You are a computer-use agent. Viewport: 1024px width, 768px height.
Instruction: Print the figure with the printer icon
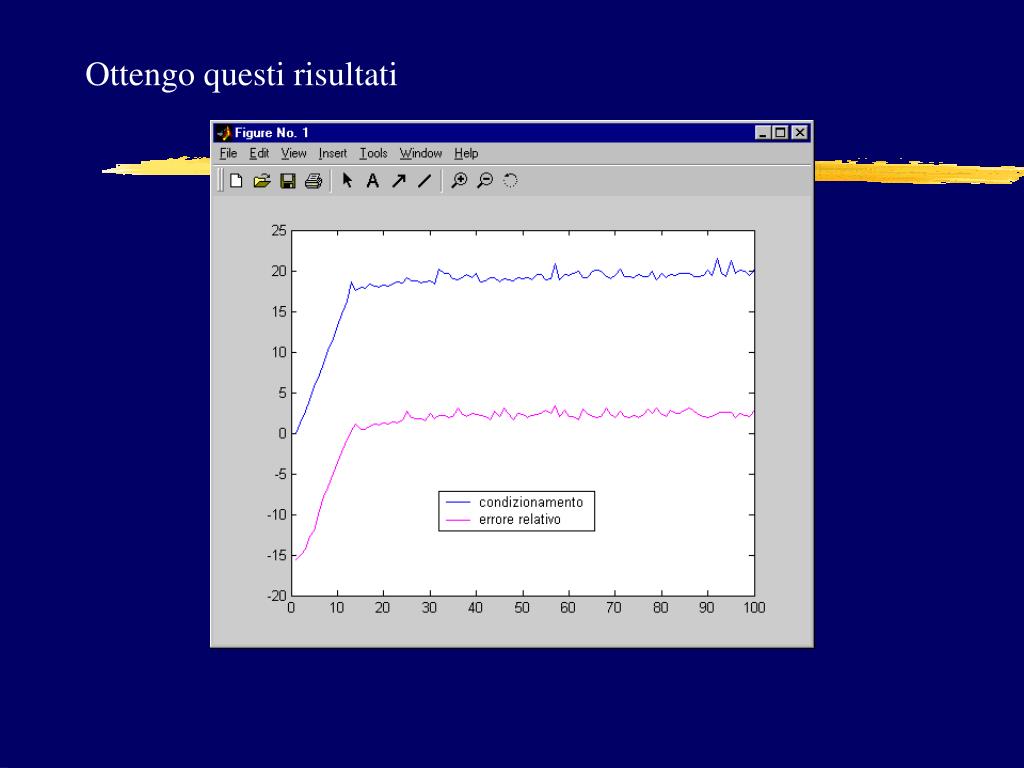tap(313, 181)
